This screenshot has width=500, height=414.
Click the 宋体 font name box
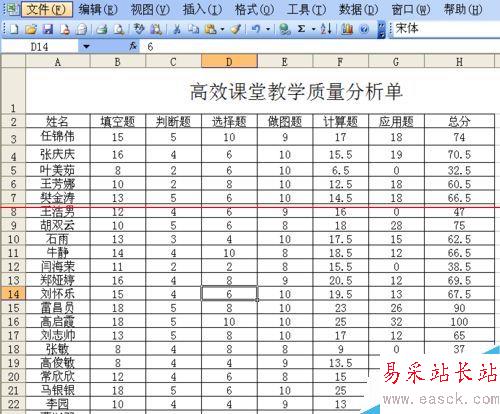446,29
